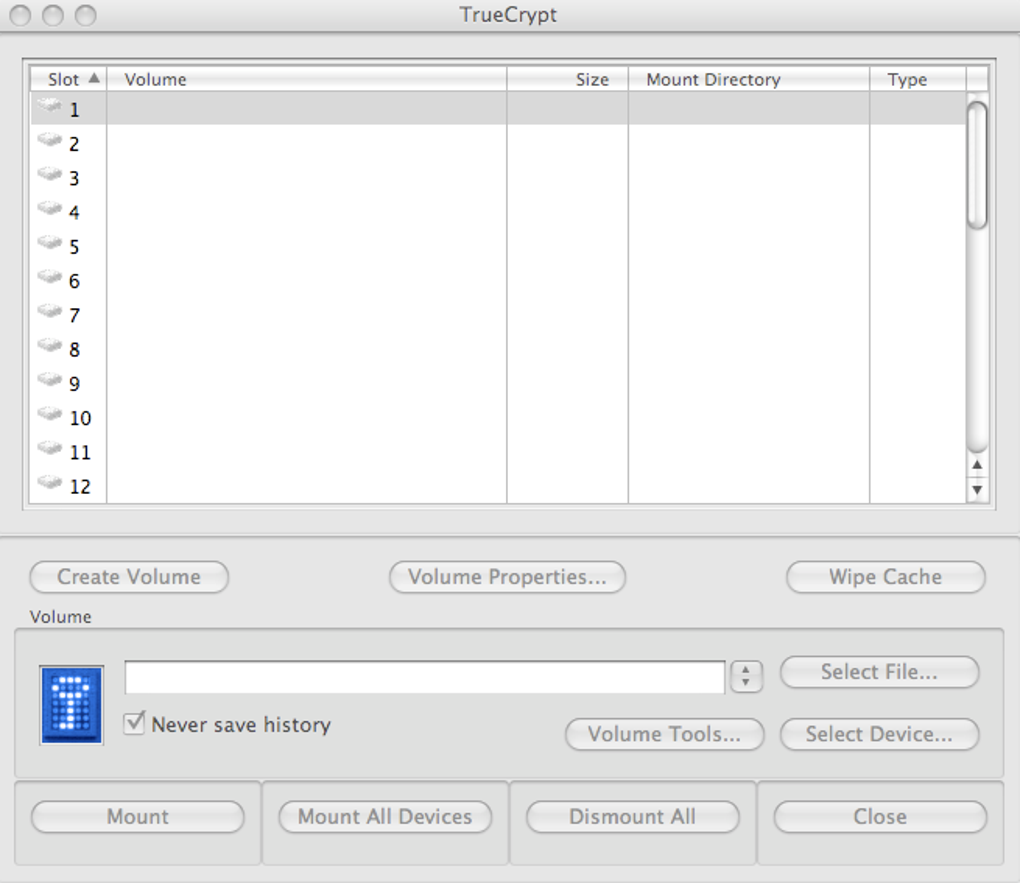Select the drive icon for slot 7
1020x883 pixels.
click(x=49, y=311)
